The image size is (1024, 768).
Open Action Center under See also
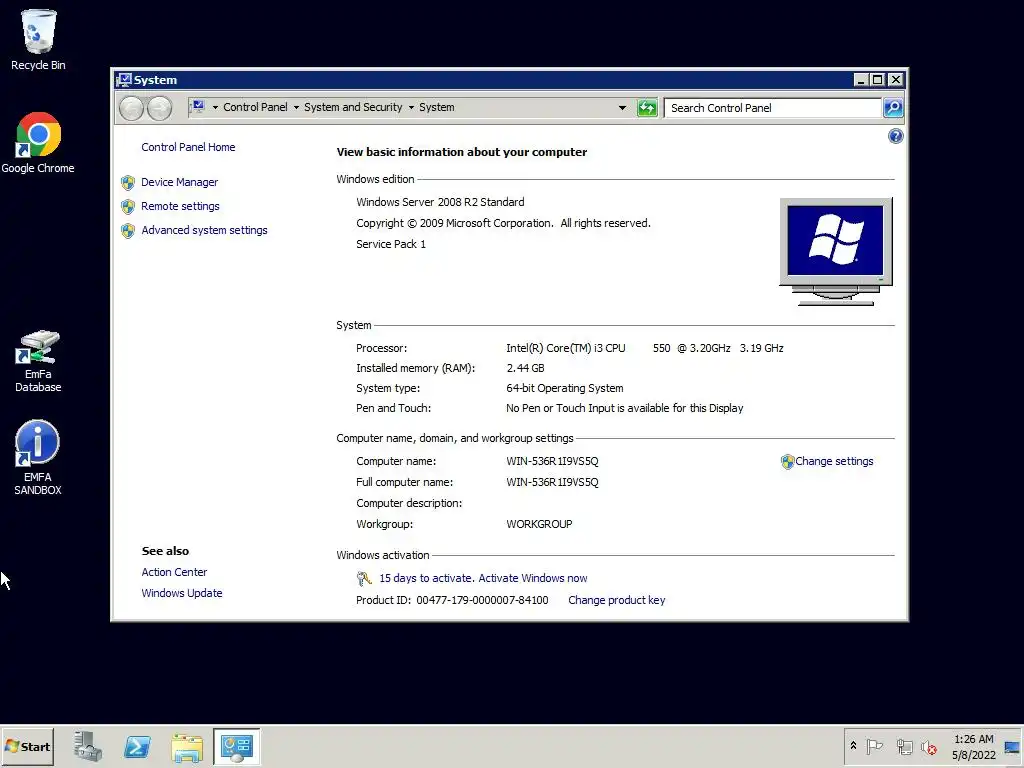(174, 572)
